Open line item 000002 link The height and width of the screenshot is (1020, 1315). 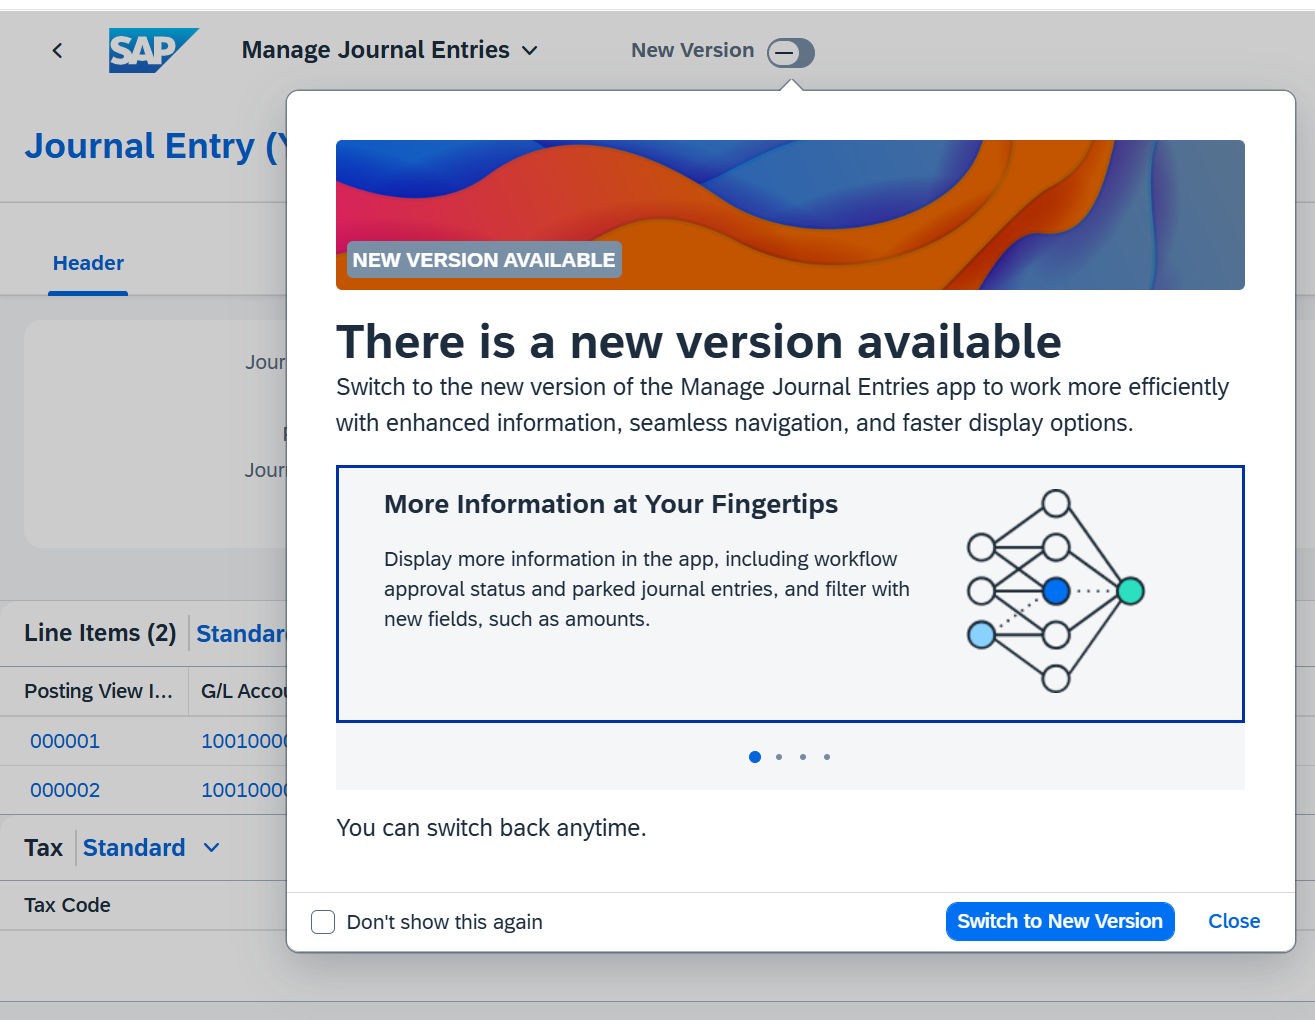(x=65, y=790)
